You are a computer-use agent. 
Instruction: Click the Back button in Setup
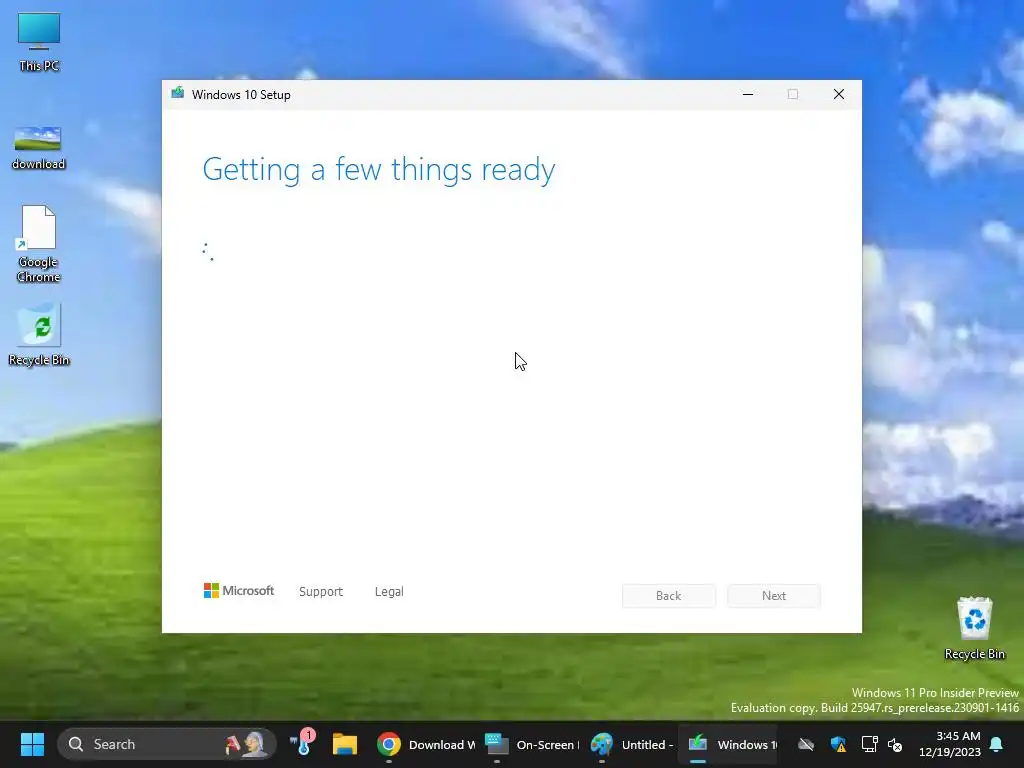tap(669, 596)
